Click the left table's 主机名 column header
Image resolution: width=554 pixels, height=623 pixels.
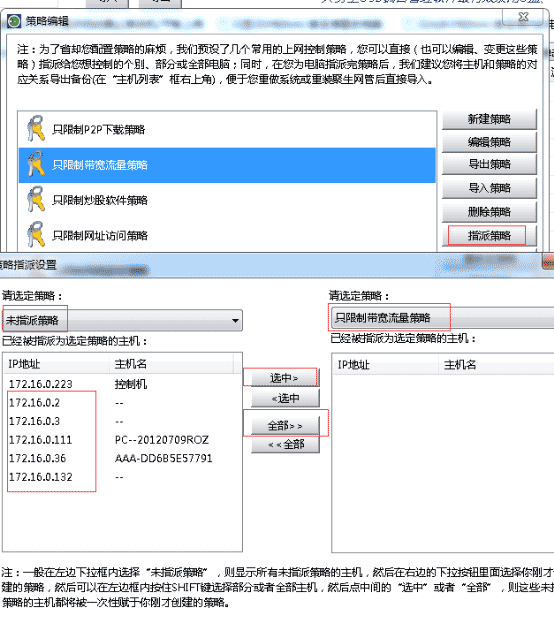172,364
